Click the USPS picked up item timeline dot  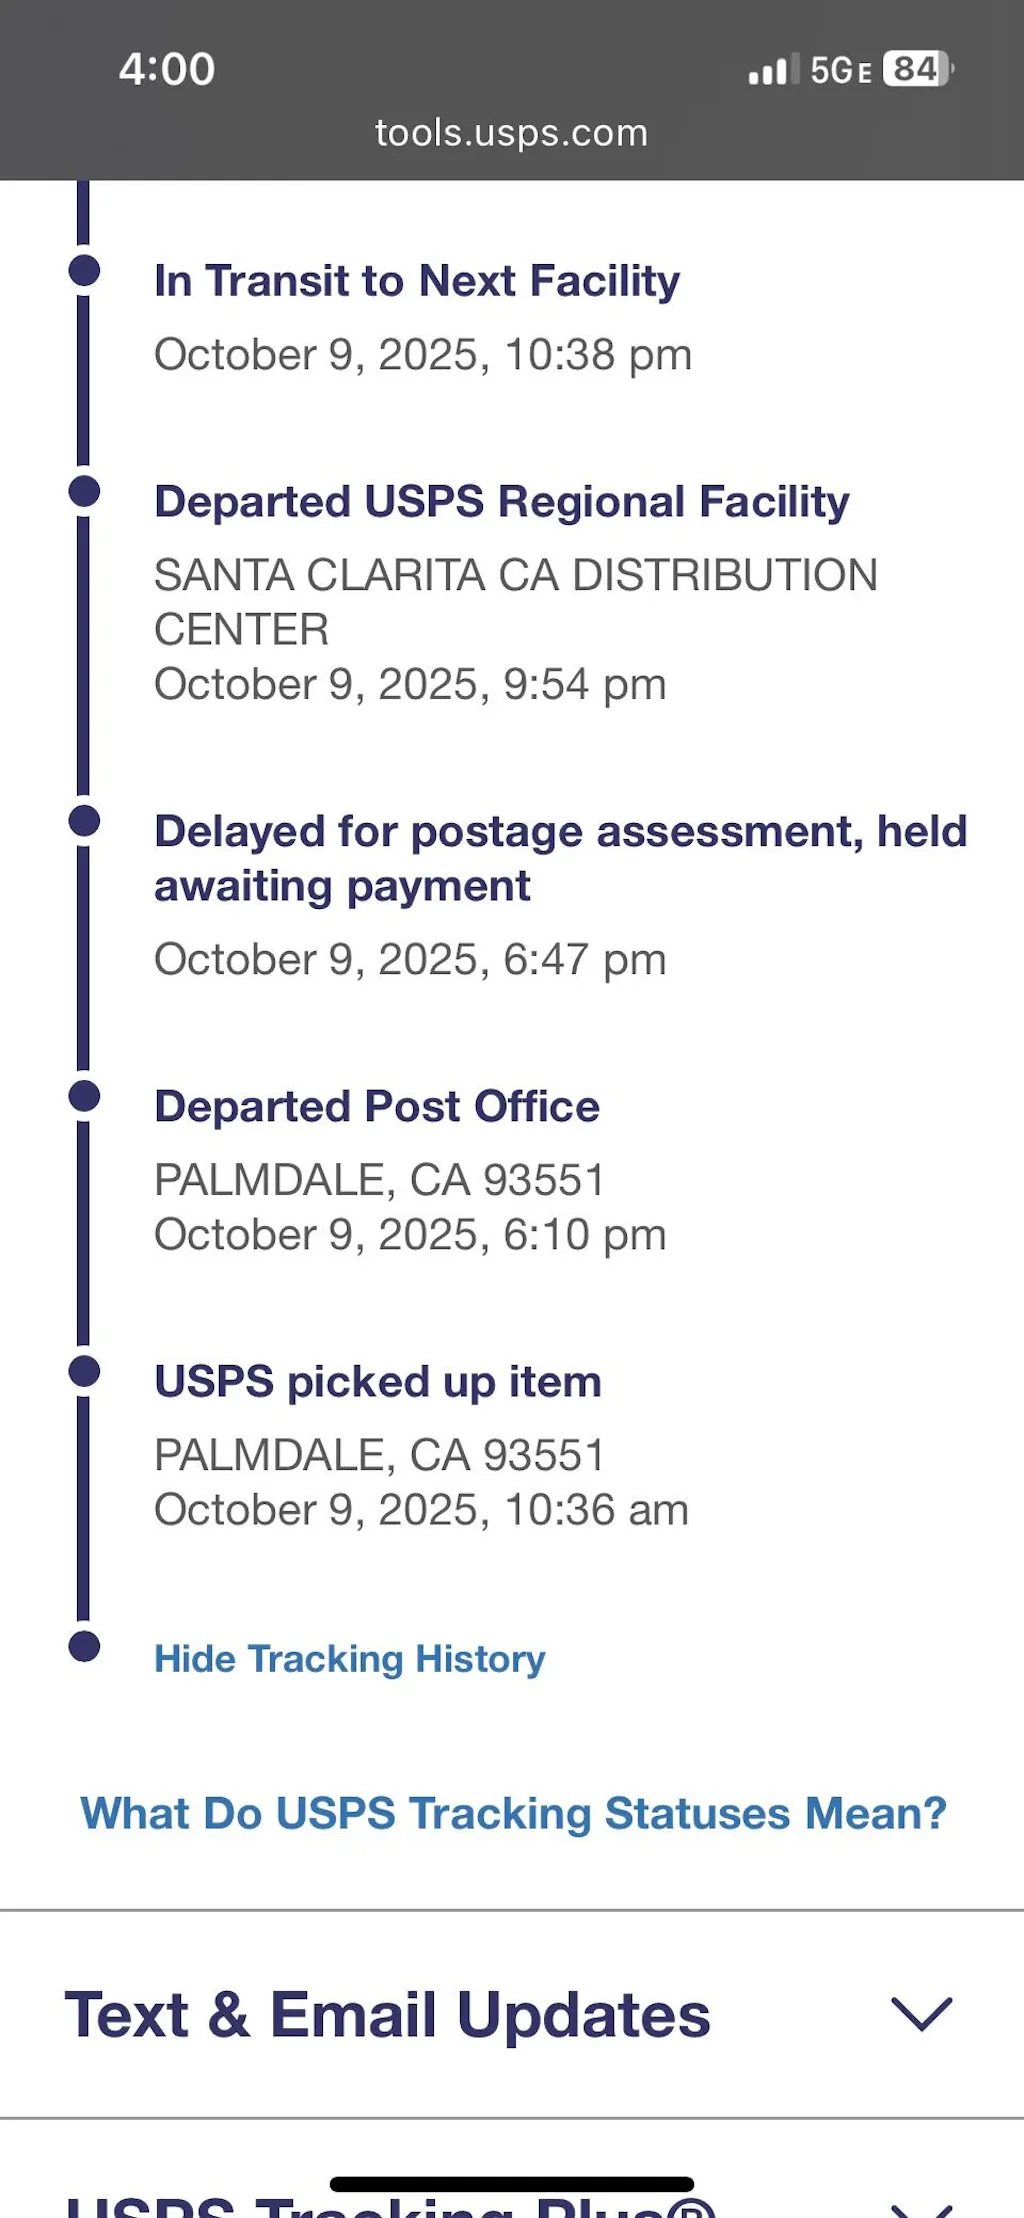click(x=84, y=1371)
